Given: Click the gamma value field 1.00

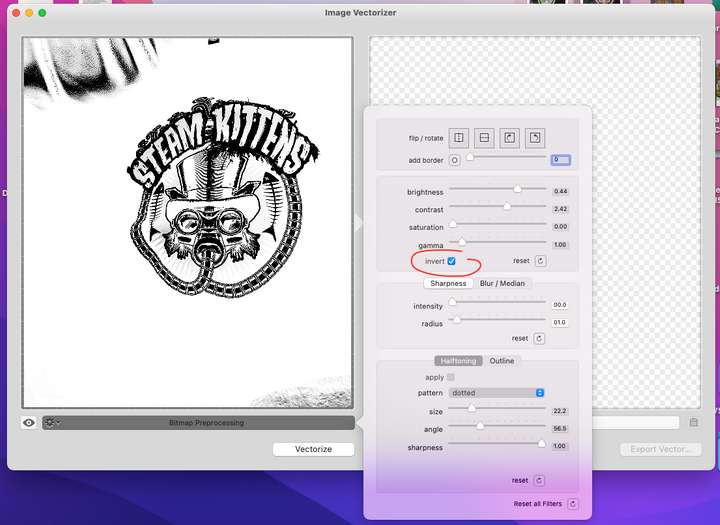Looking at the screenshot, I should 561,244.
